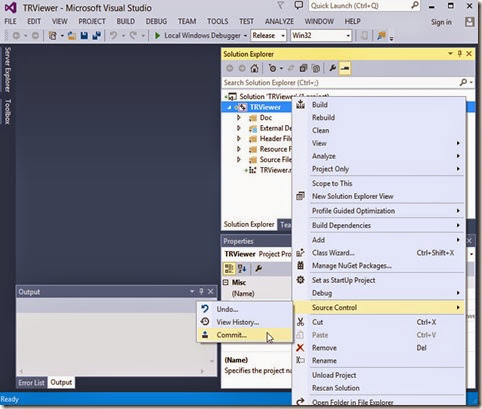Choose Undo... in the Source Control submenu
This screenshot has height=409, width=482.
[245, 309]
